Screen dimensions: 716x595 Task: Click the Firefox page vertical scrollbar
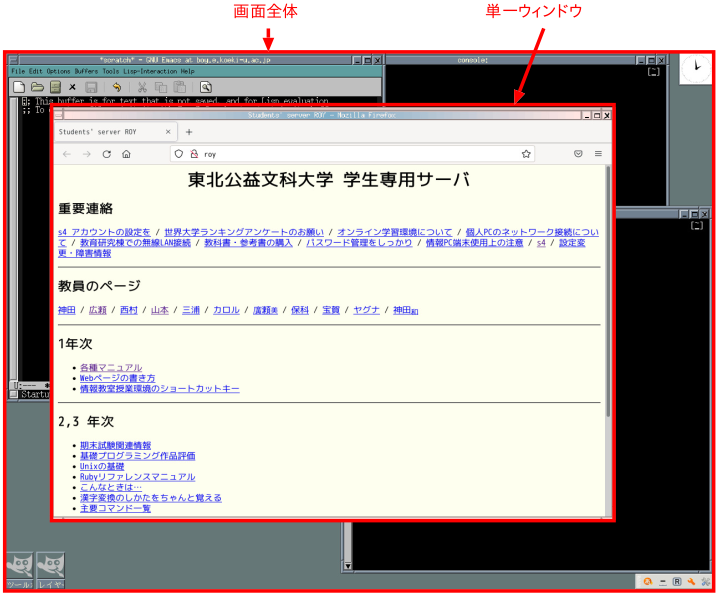[x=608, y=291]
